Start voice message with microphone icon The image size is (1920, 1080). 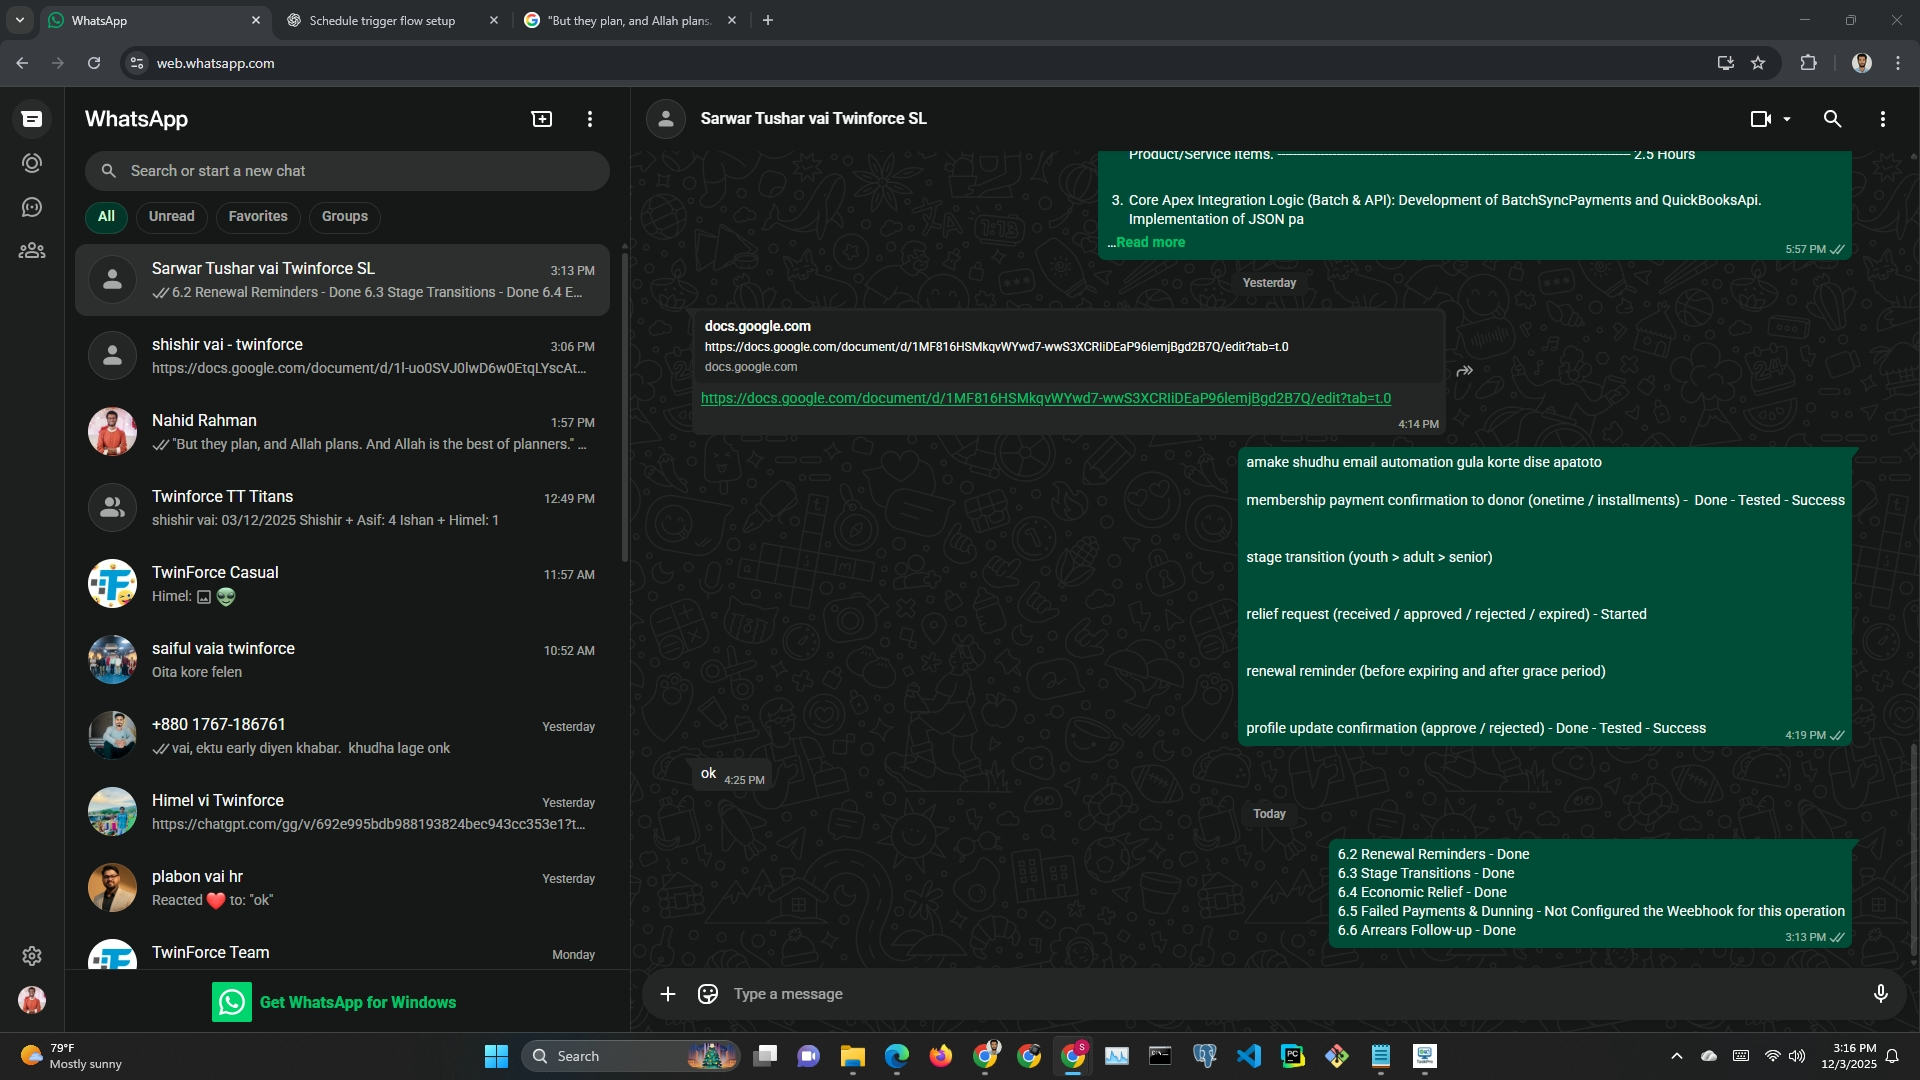[1880, 994]
